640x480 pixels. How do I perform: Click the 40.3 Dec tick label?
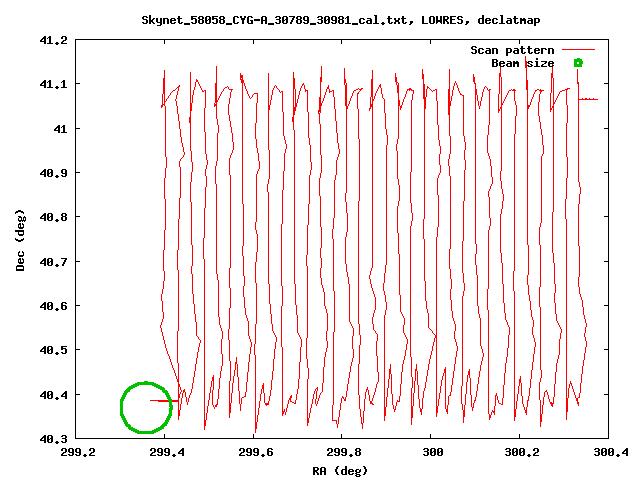pos(53,439)
